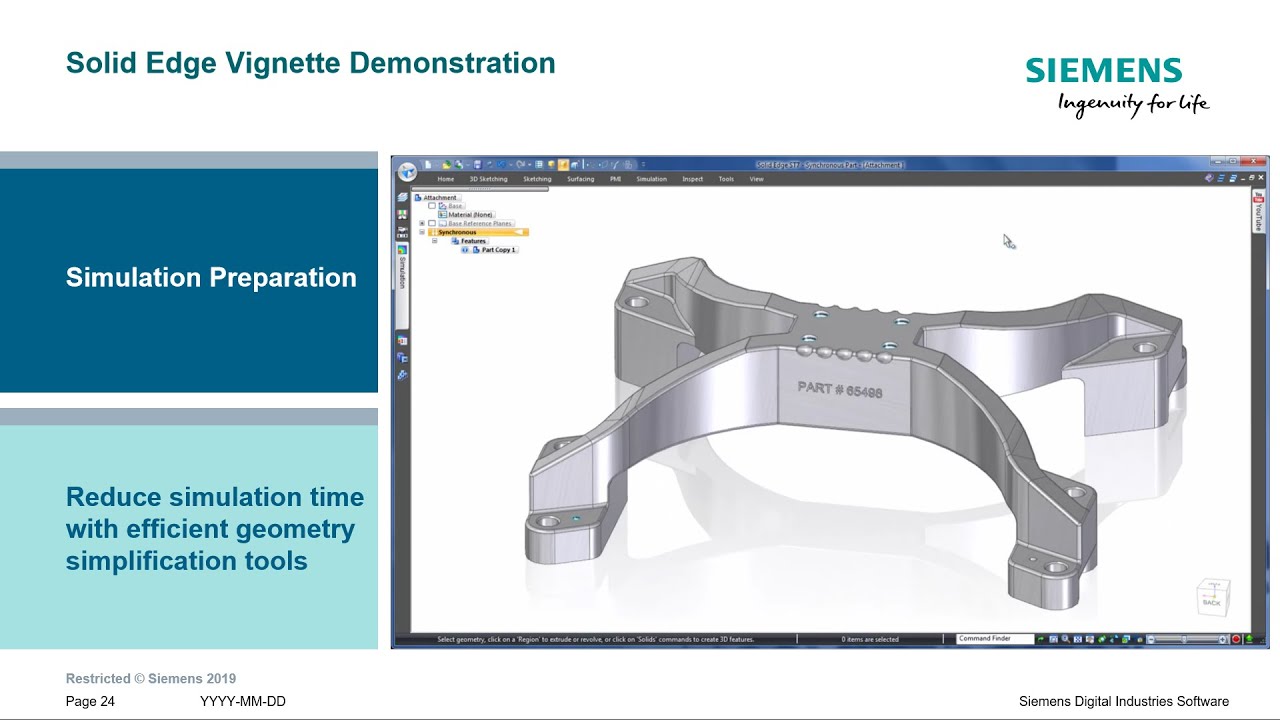Click the Siemens logo on the slide

point(1104,71)
